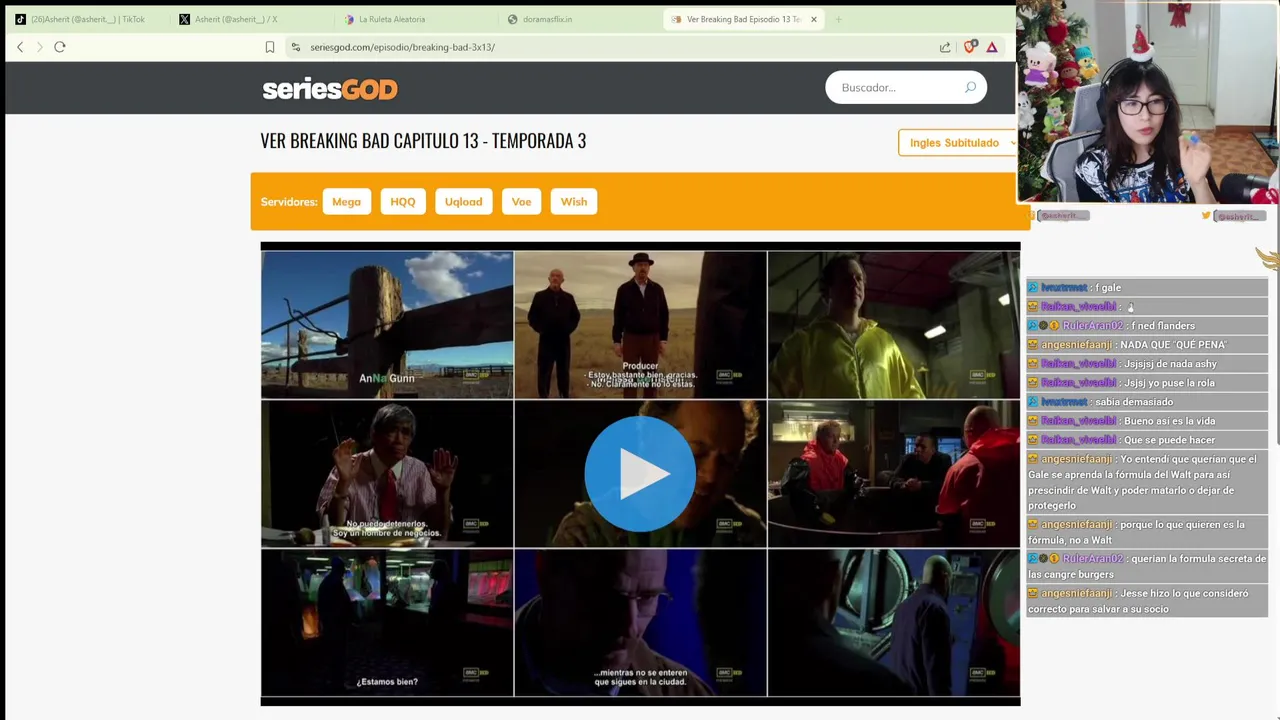Choose the Voe server

click(x=521, y=202)
